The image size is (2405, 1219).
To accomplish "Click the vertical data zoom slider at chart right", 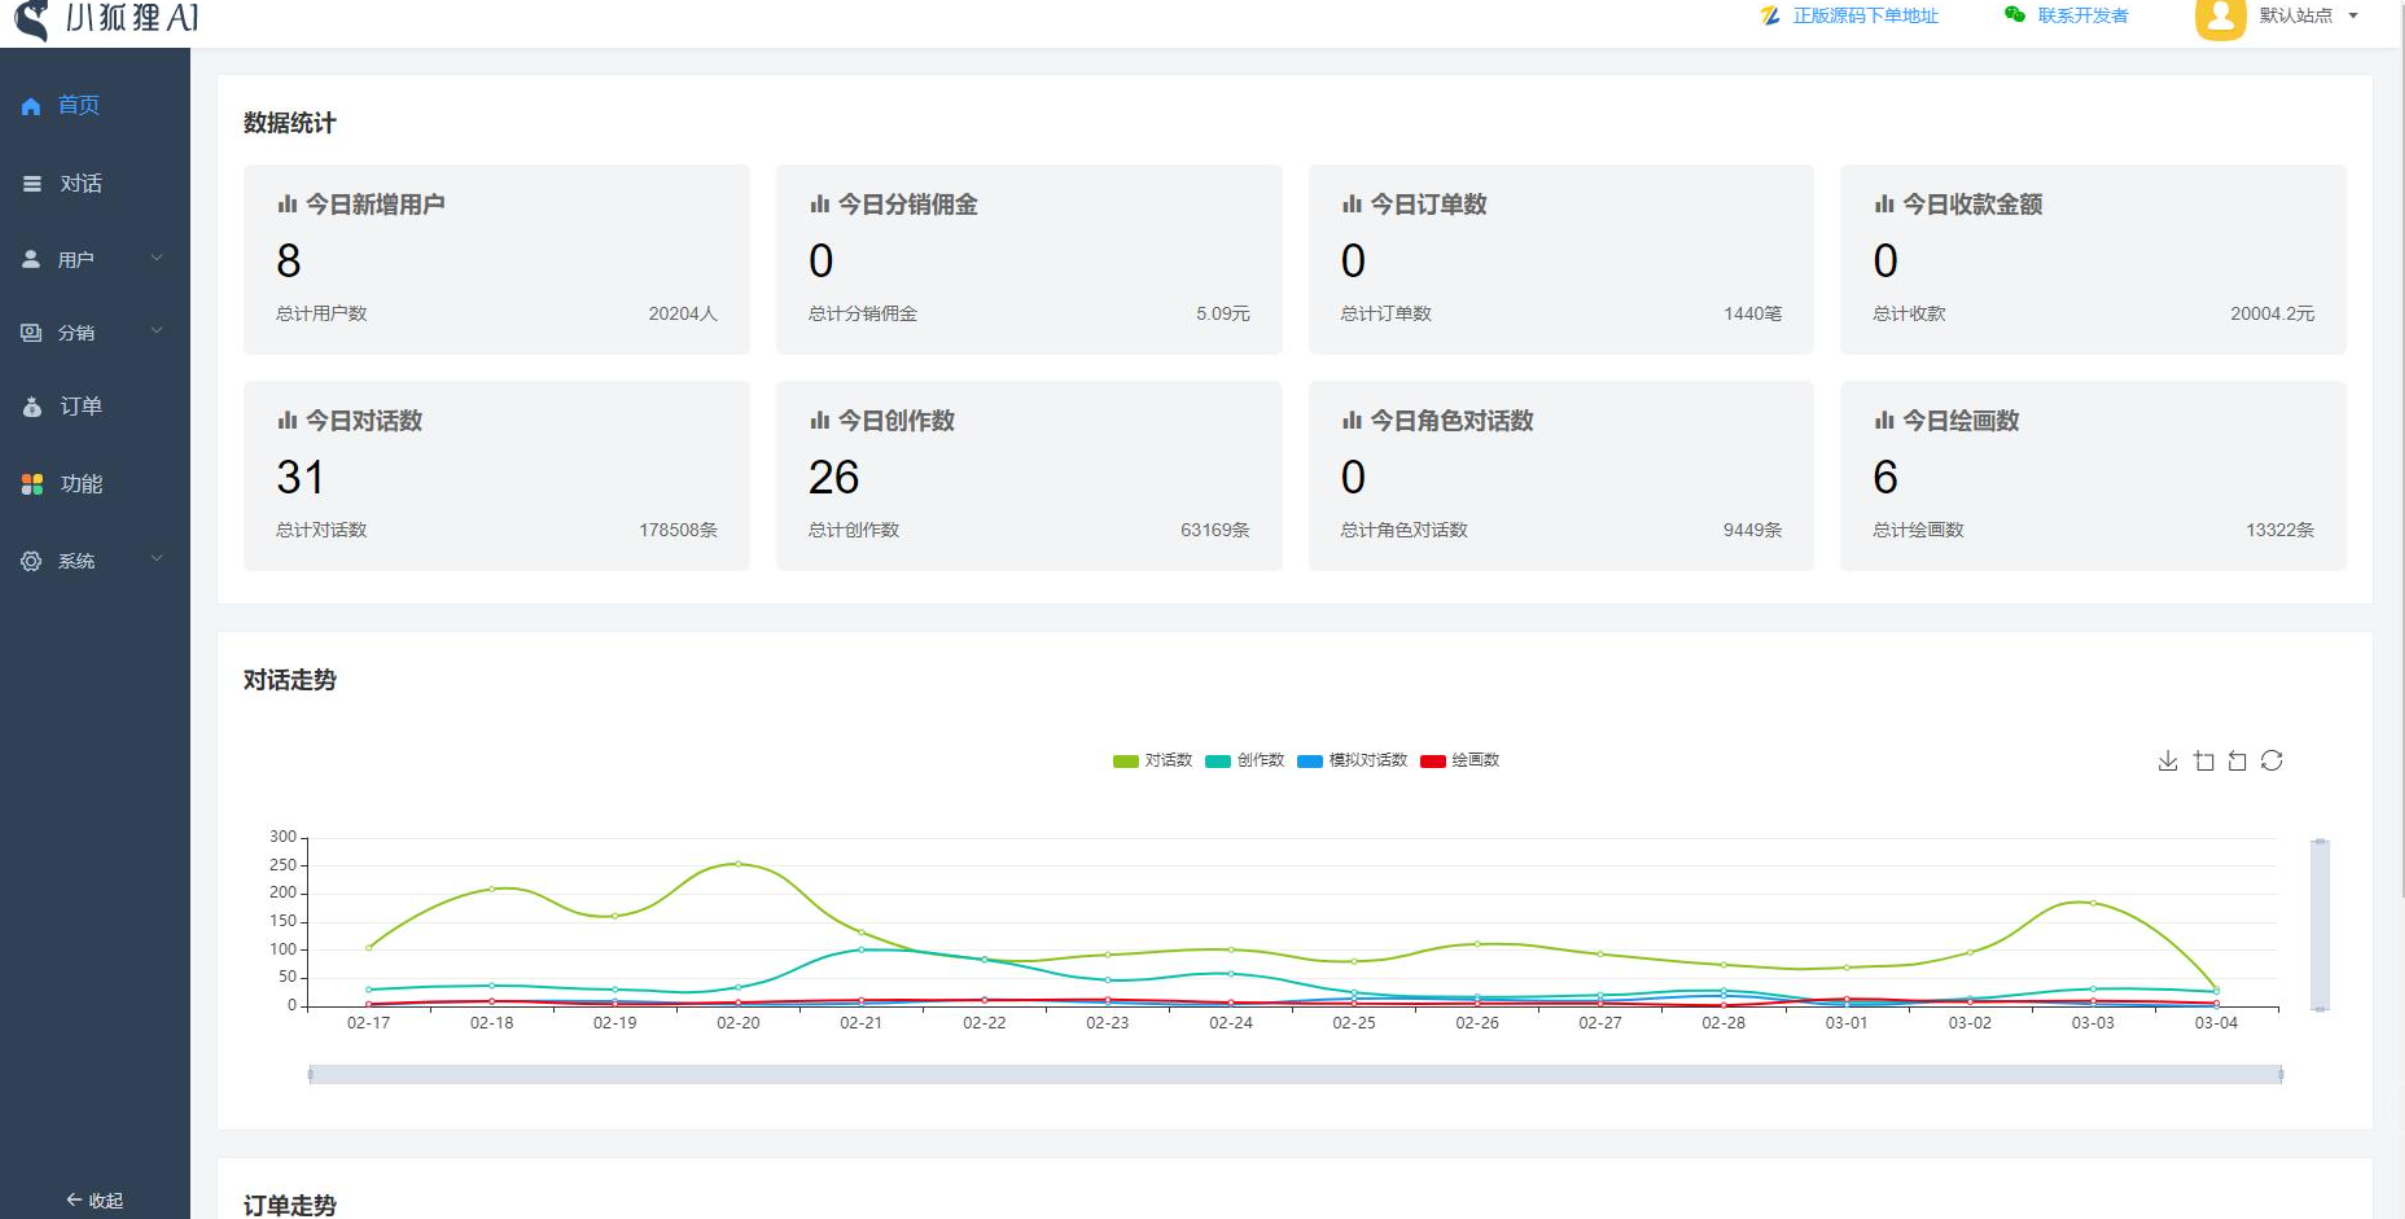I will point(2319,925).
